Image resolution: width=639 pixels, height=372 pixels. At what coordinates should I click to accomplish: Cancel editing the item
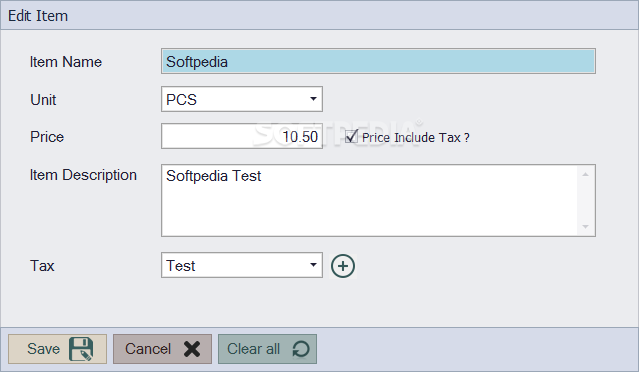(x=162, y=349)
